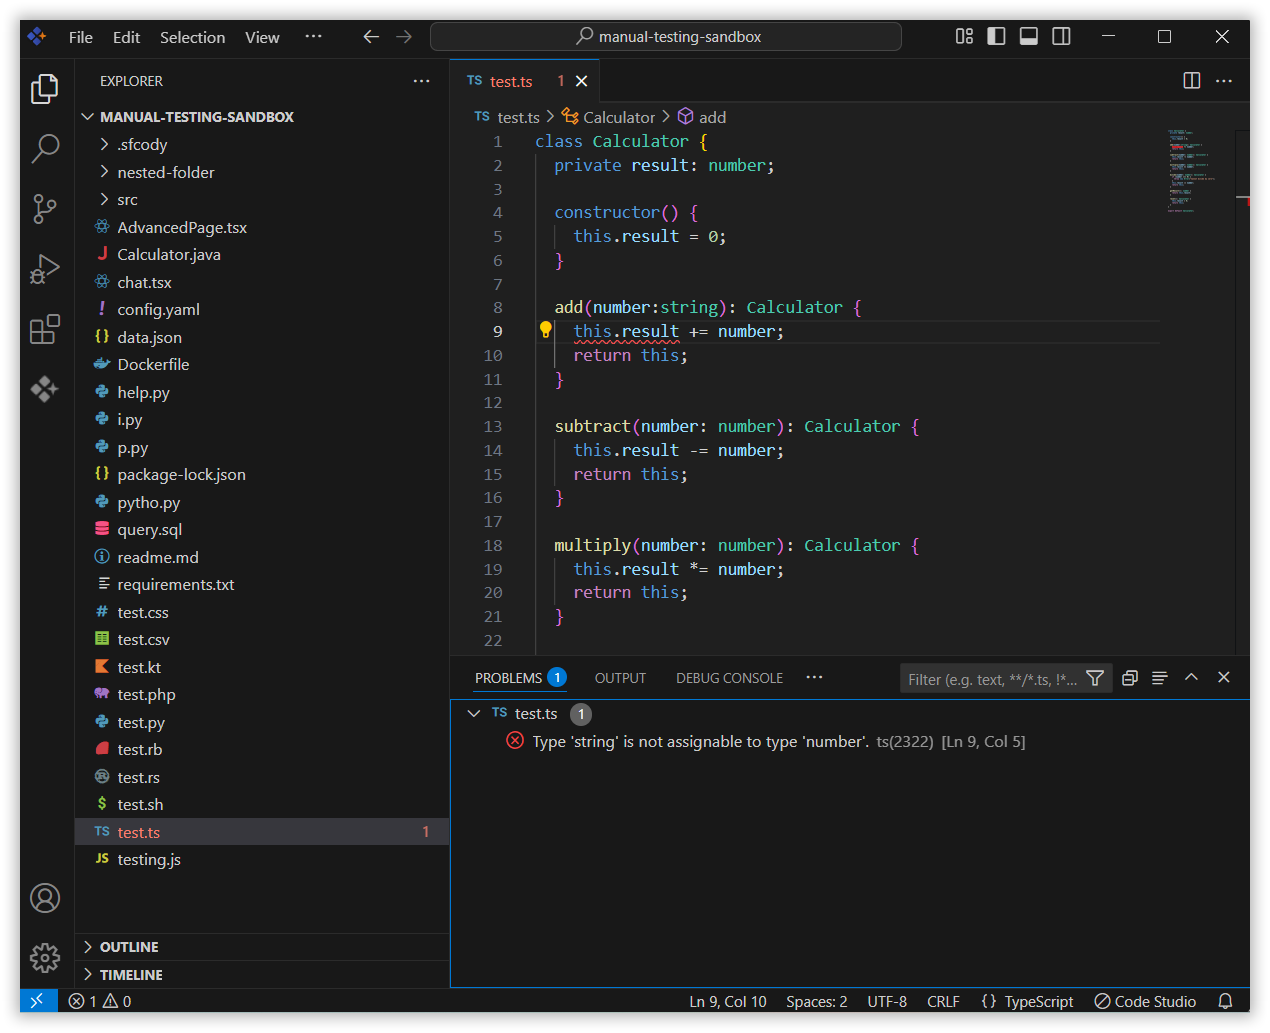This screenshot has width=1270, height=1033.
Task: Expand the nested-folder directory
Action: point(165,172)
